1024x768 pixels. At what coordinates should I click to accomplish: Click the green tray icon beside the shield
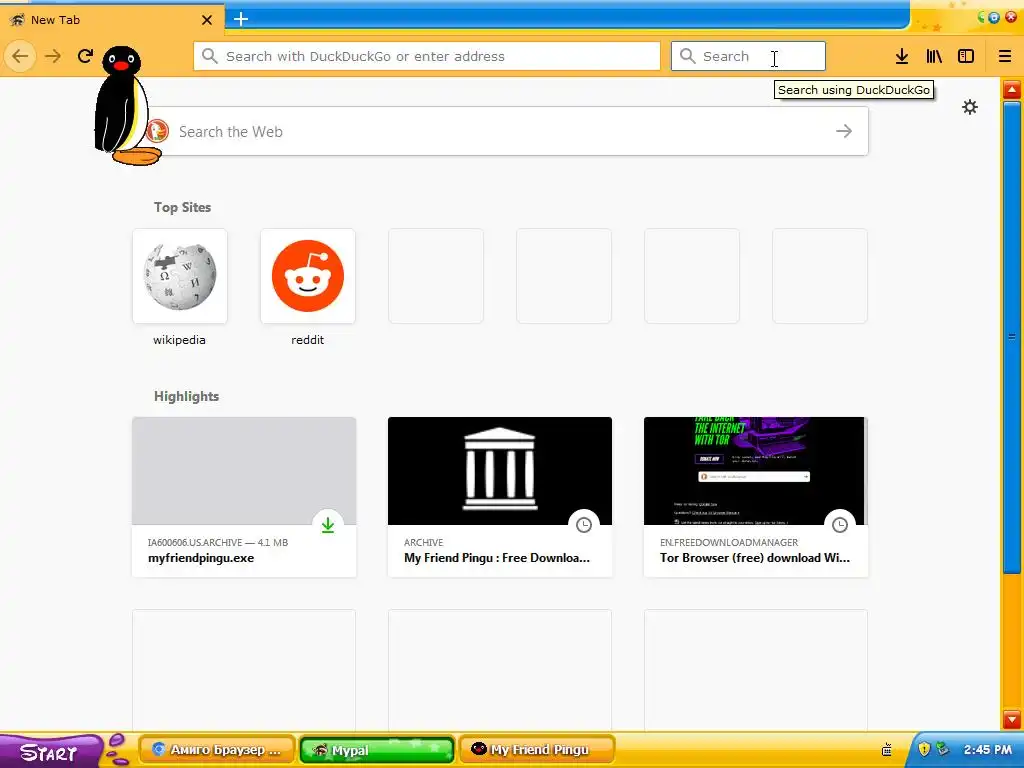(x=941, y=749)
